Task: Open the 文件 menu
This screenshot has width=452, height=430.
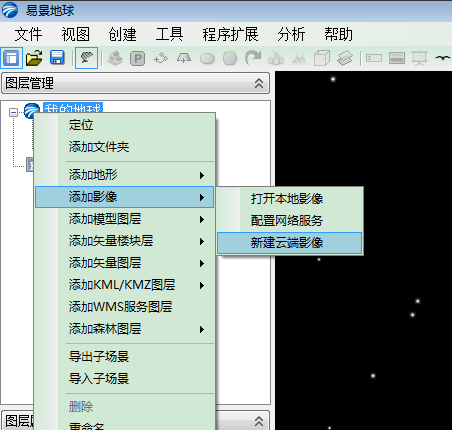Action: pyautogui.click(x=28, y=34)
